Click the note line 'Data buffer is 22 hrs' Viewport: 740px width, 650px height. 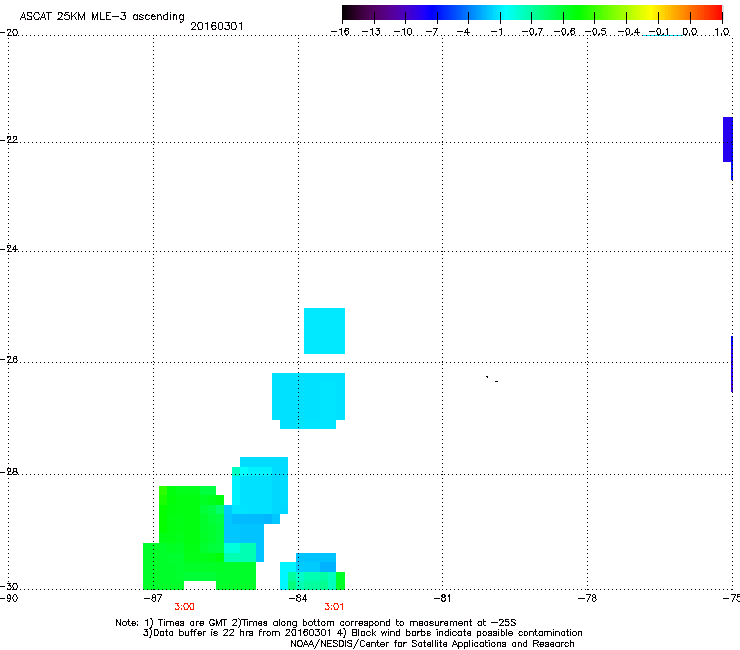click(x=362, y=633)
